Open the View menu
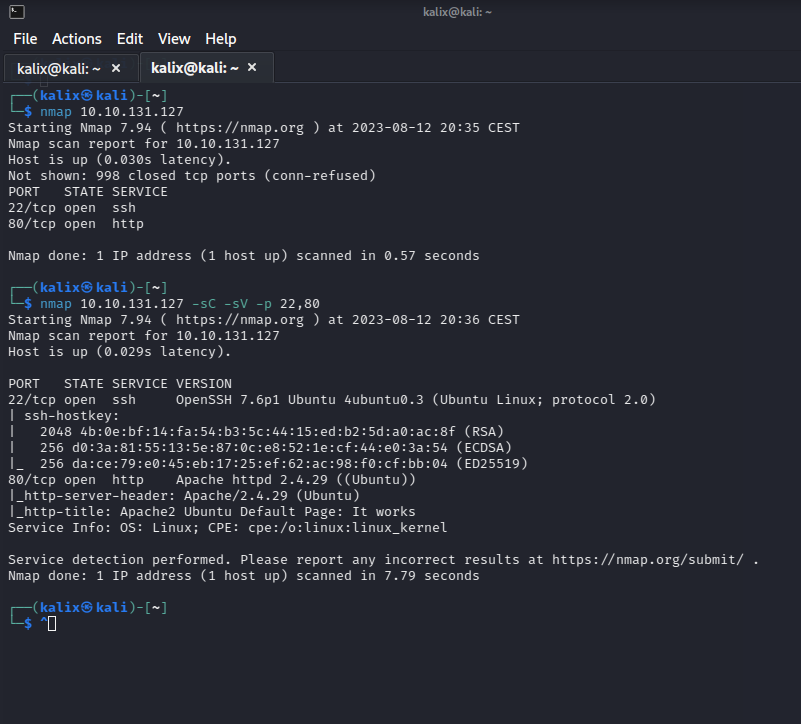This screenshot has height=724, width=801. click(174, 38)
